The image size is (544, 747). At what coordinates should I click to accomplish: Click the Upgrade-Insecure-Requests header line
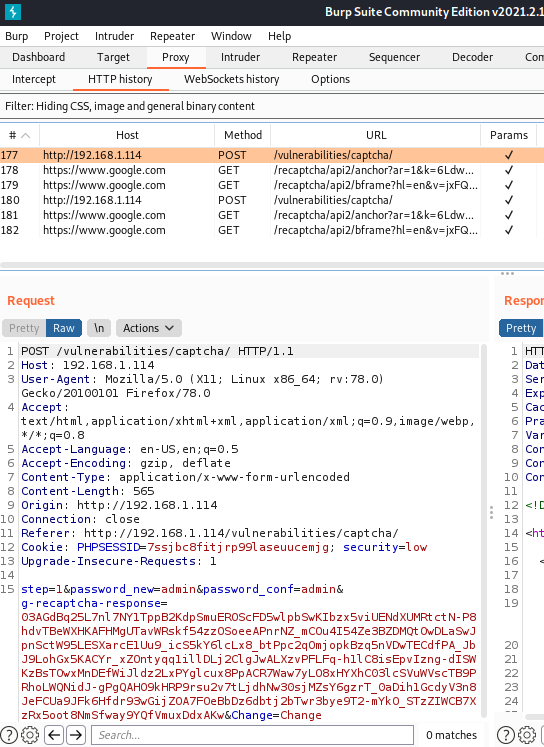[x=119, y=561]
